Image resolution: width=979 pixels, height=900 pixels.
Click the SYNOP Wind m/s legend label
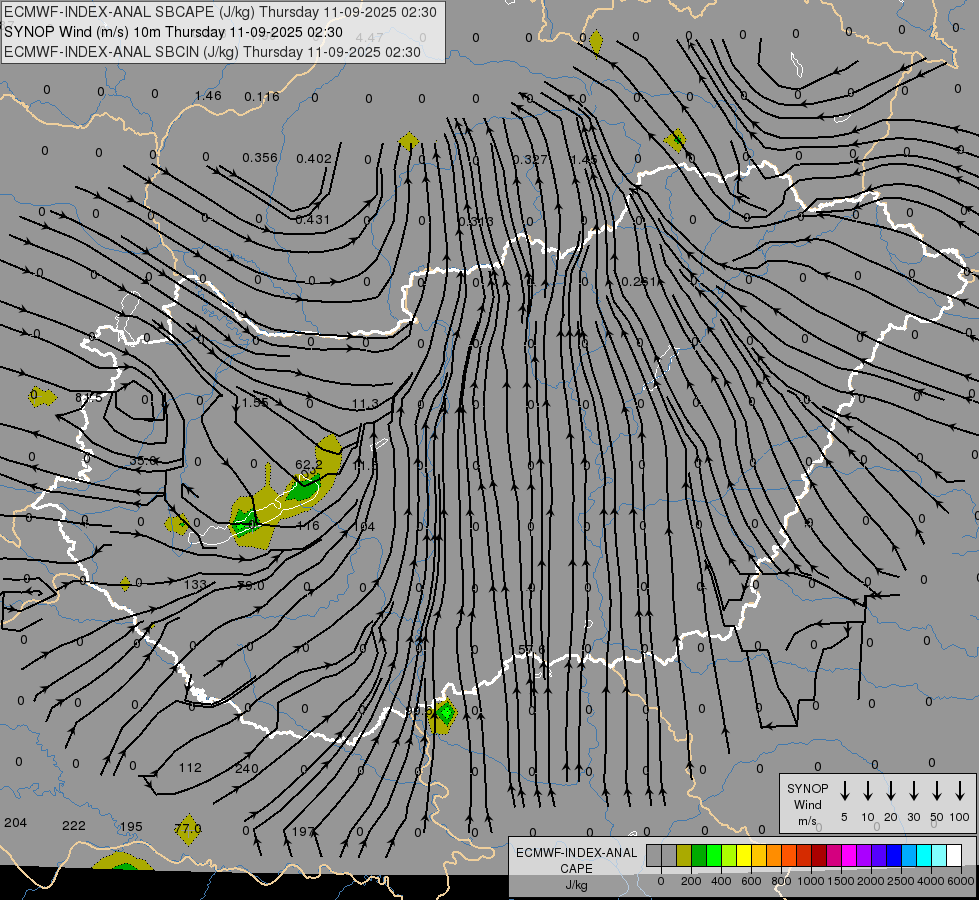(x=807, y=805)
